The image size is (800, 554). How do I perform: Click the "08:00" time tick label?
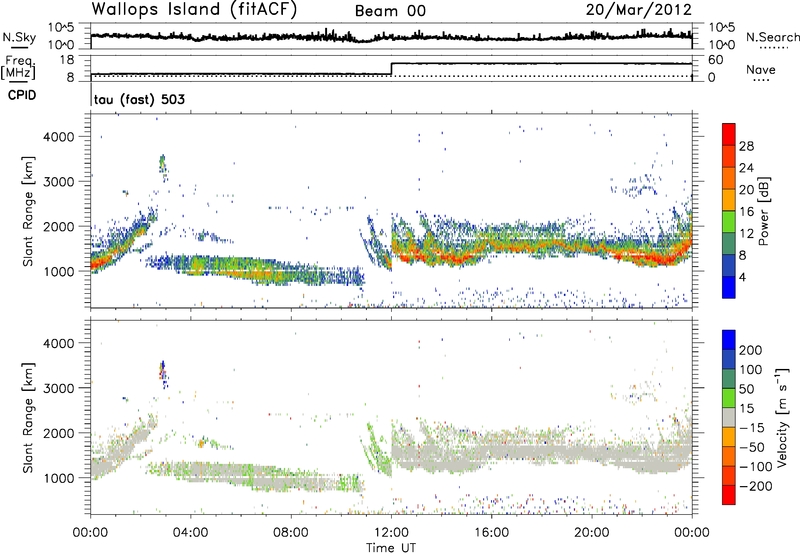[291, 533]
